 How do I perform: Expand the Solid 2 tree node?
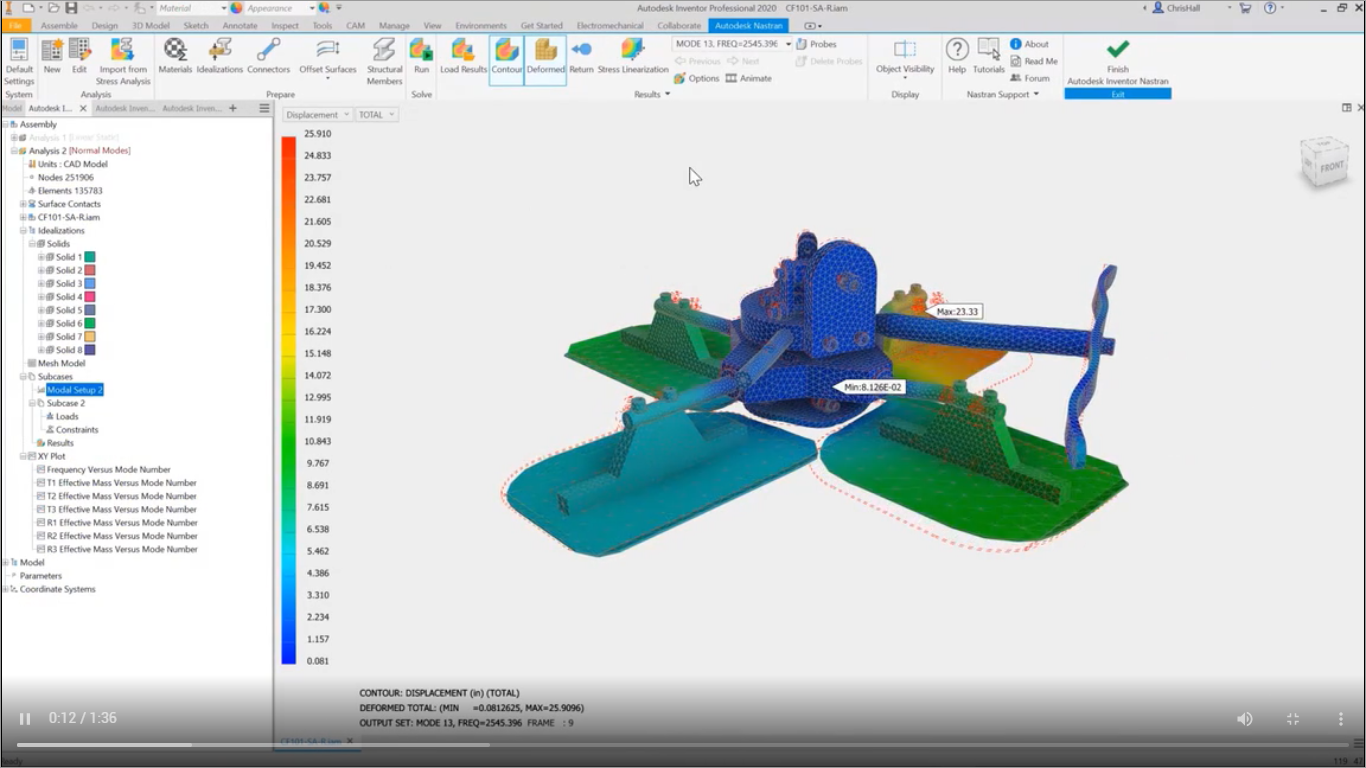coord(41,270)
